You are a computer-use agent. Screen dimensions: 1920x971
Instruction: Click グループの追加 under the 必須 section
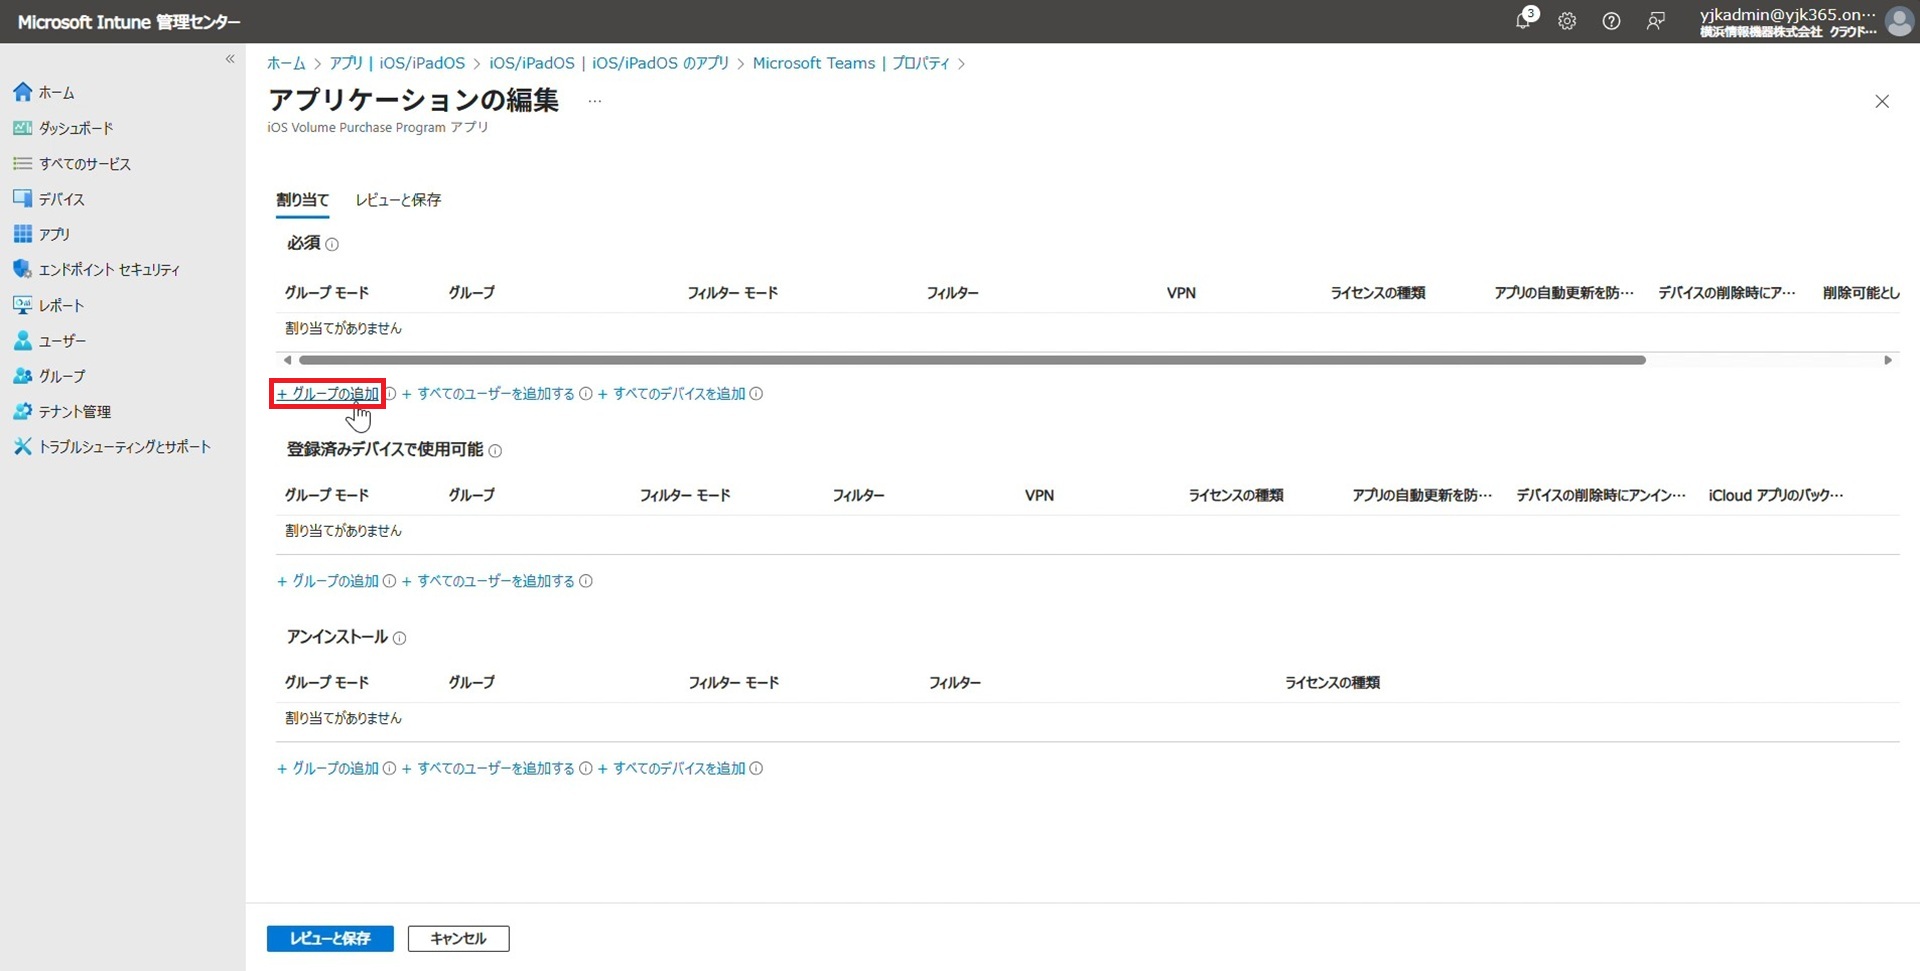click(x=328, y=394)
